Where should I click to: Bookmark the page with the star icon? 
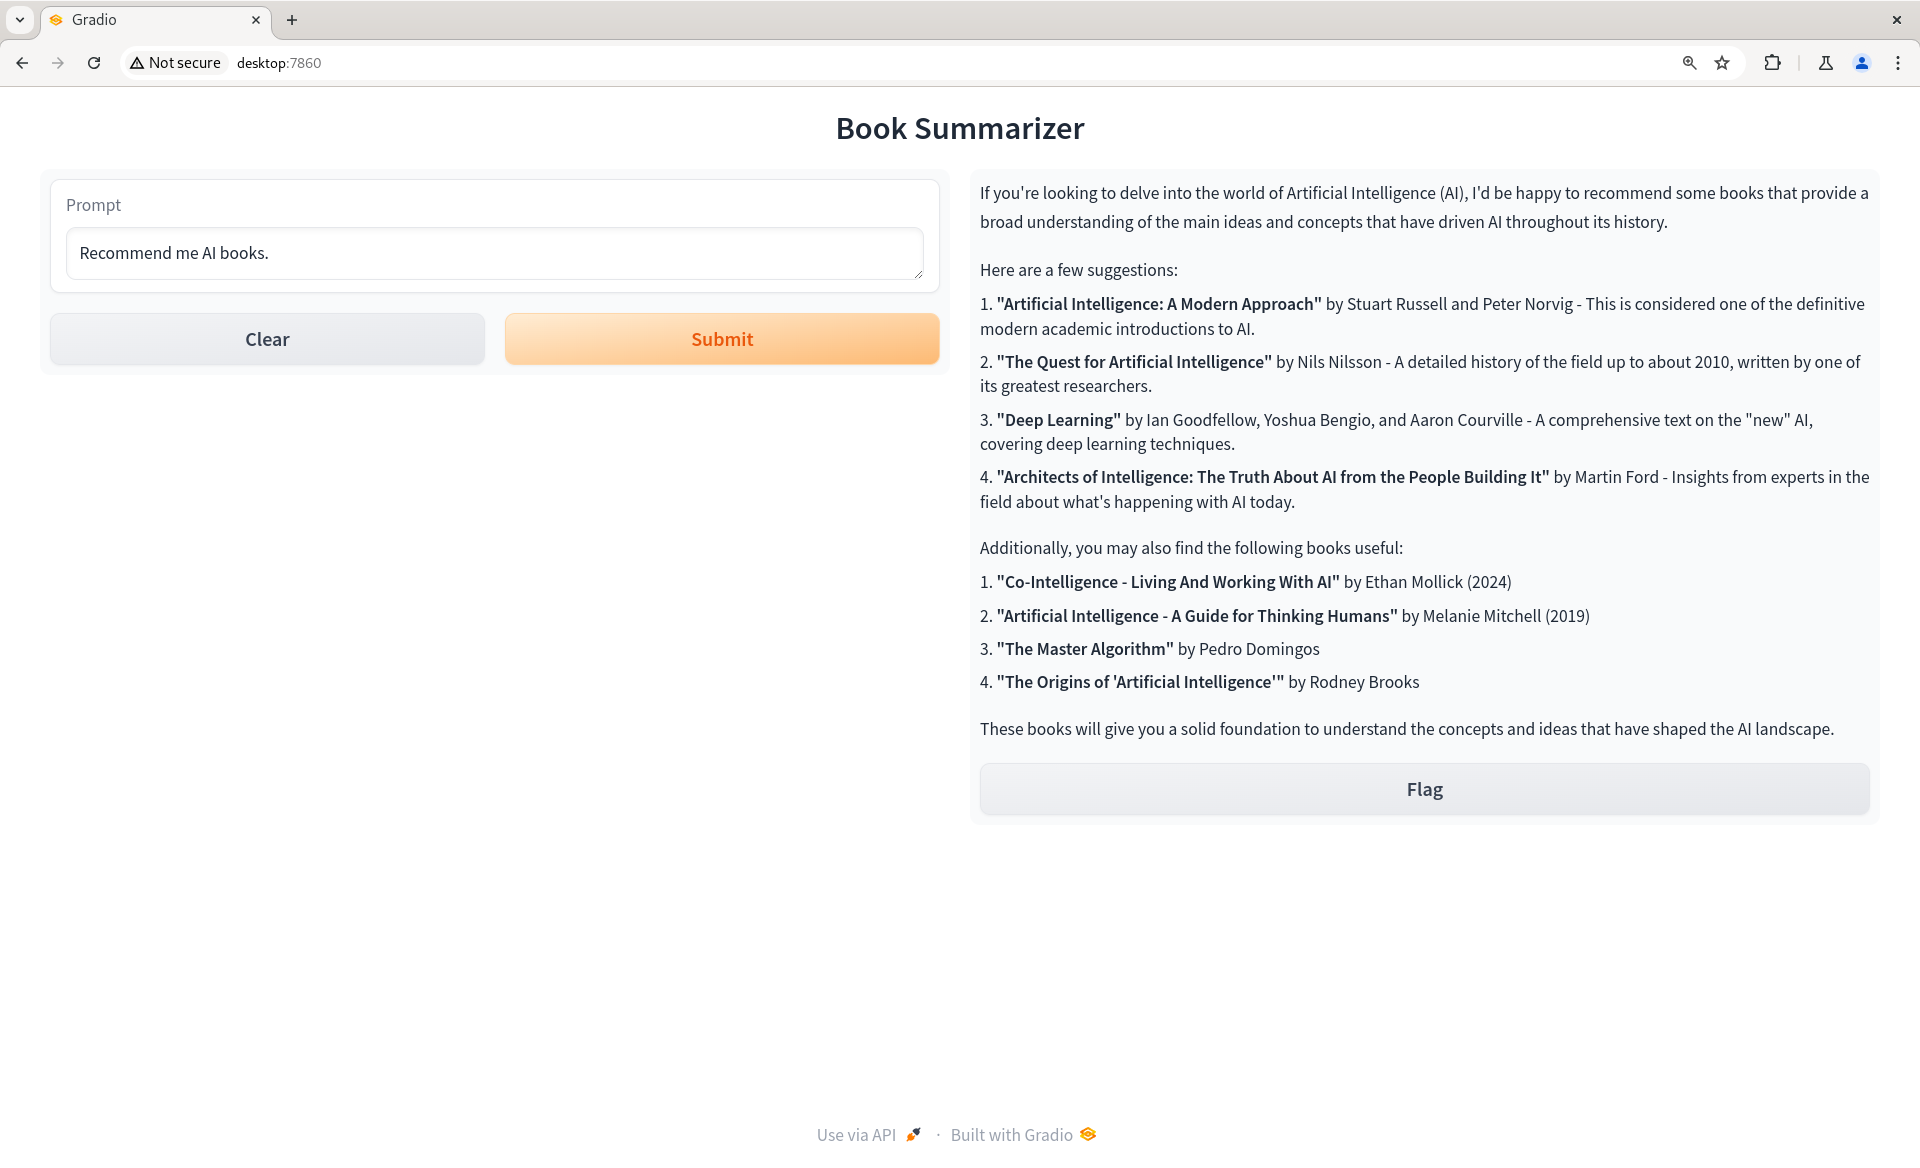tap(1722, 63)
